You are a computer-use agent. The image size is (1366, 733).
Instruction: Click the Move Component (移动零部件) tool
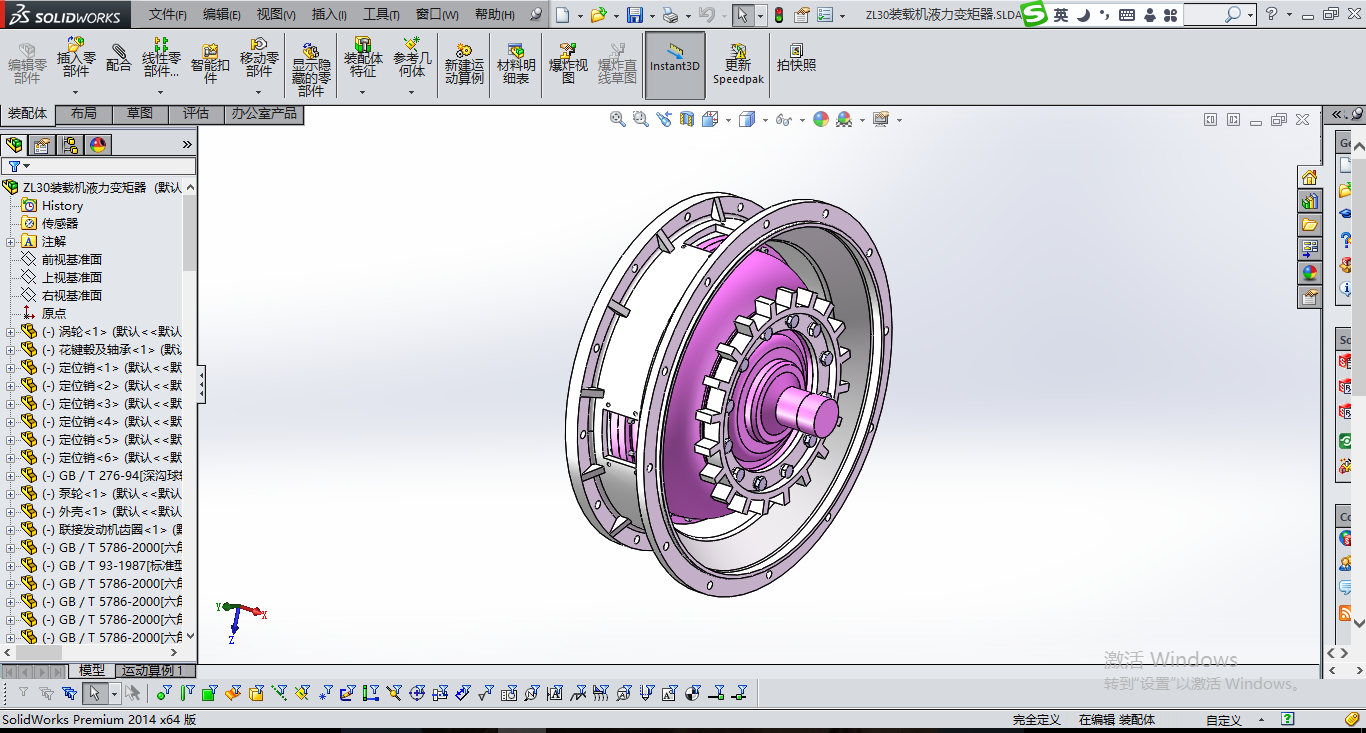coord(259,57)
